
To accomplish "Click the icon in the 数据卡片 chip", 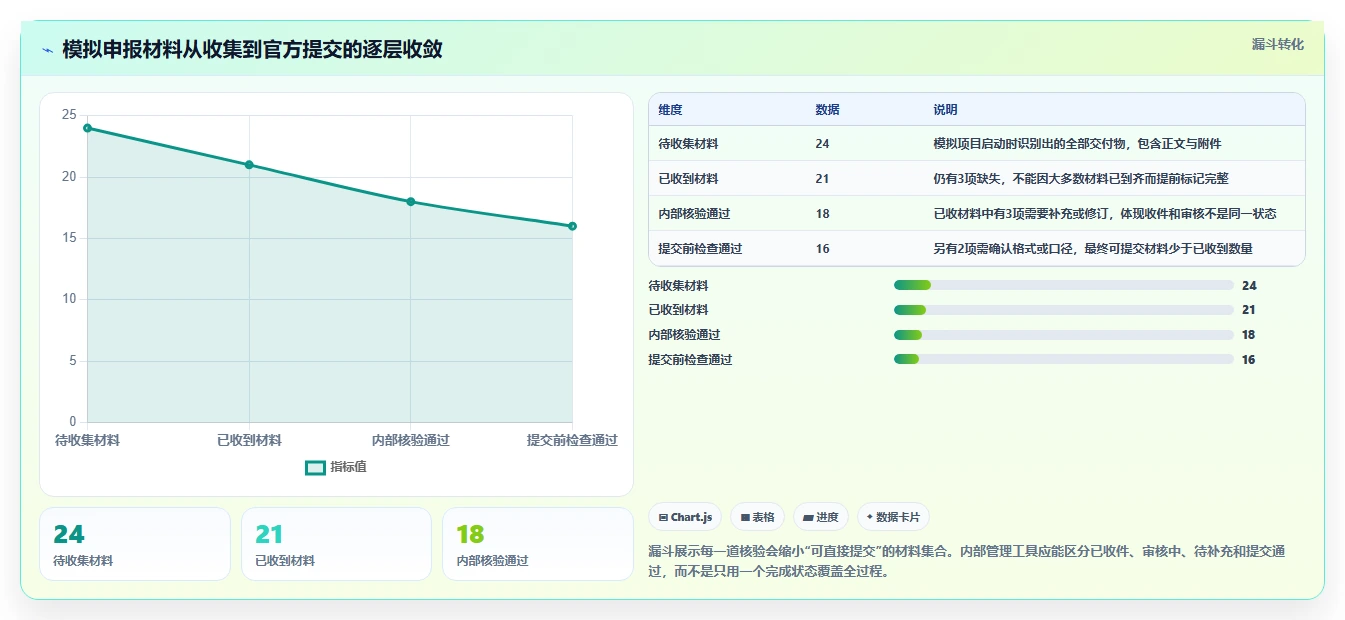I will 870,517.
